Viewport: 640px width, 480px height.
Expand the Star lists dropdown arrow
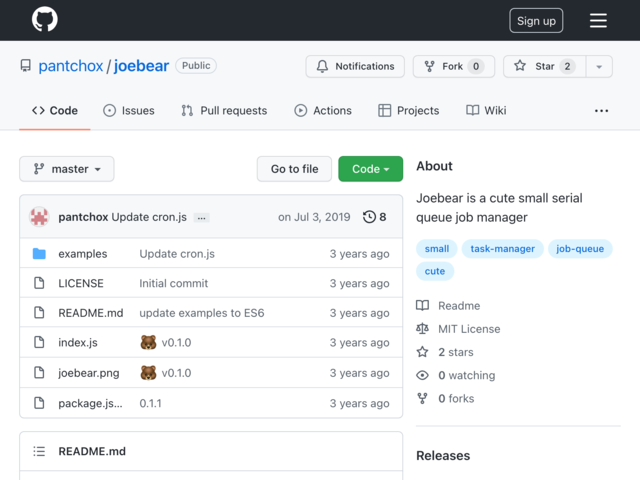(599, 66)
